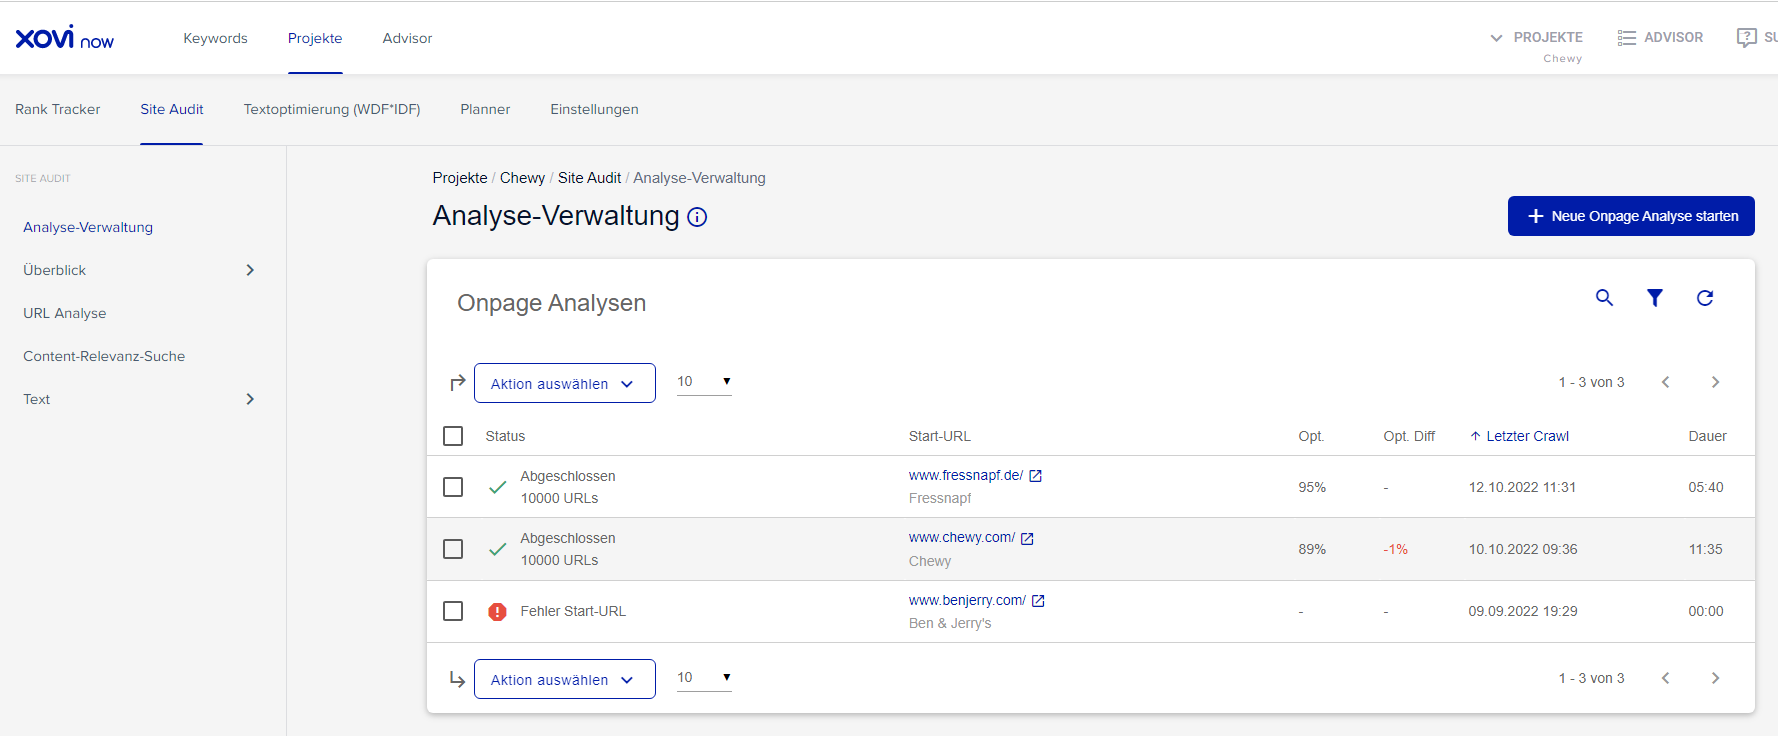Click the green checkmark of Fressnapf row
This screenshot has width=1778, height=736.
point(497,487)
